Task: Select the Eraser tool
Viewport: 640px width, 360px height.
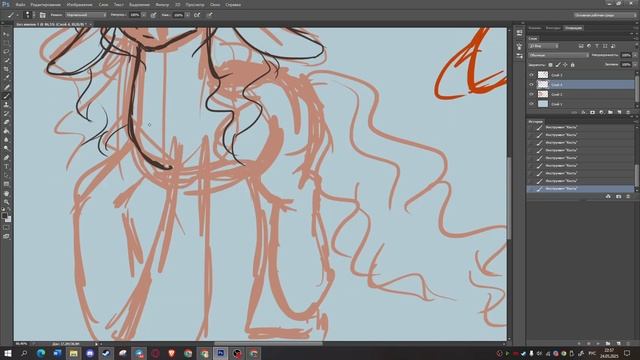Action: tap(6, 122)
